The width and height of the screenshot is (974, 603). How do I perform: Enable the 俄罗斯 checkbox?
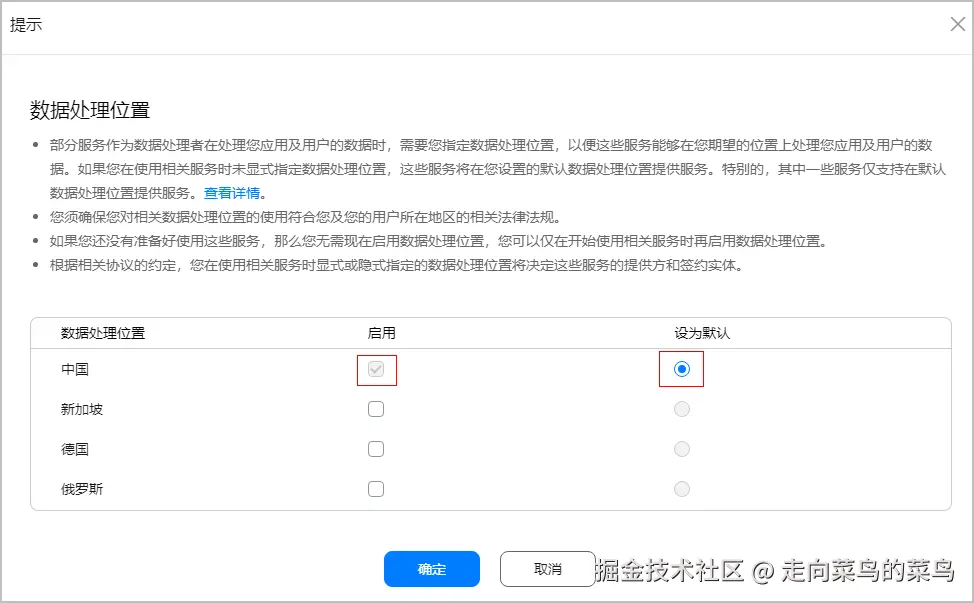coord(376,489)
